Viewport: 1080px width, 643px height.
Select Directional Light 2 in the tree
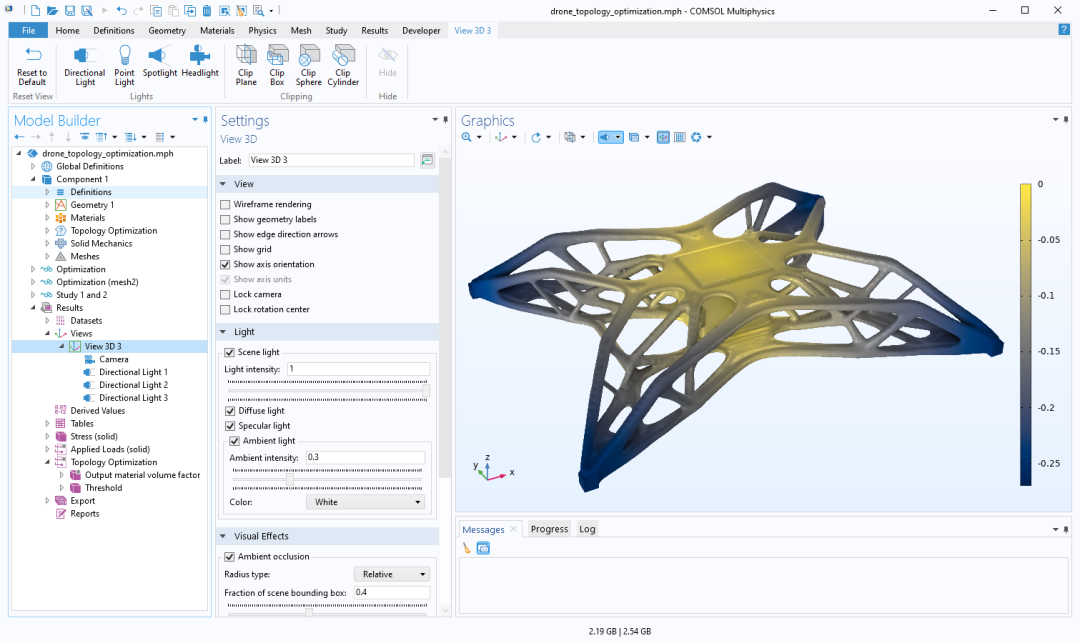click(x=133, y=386)
